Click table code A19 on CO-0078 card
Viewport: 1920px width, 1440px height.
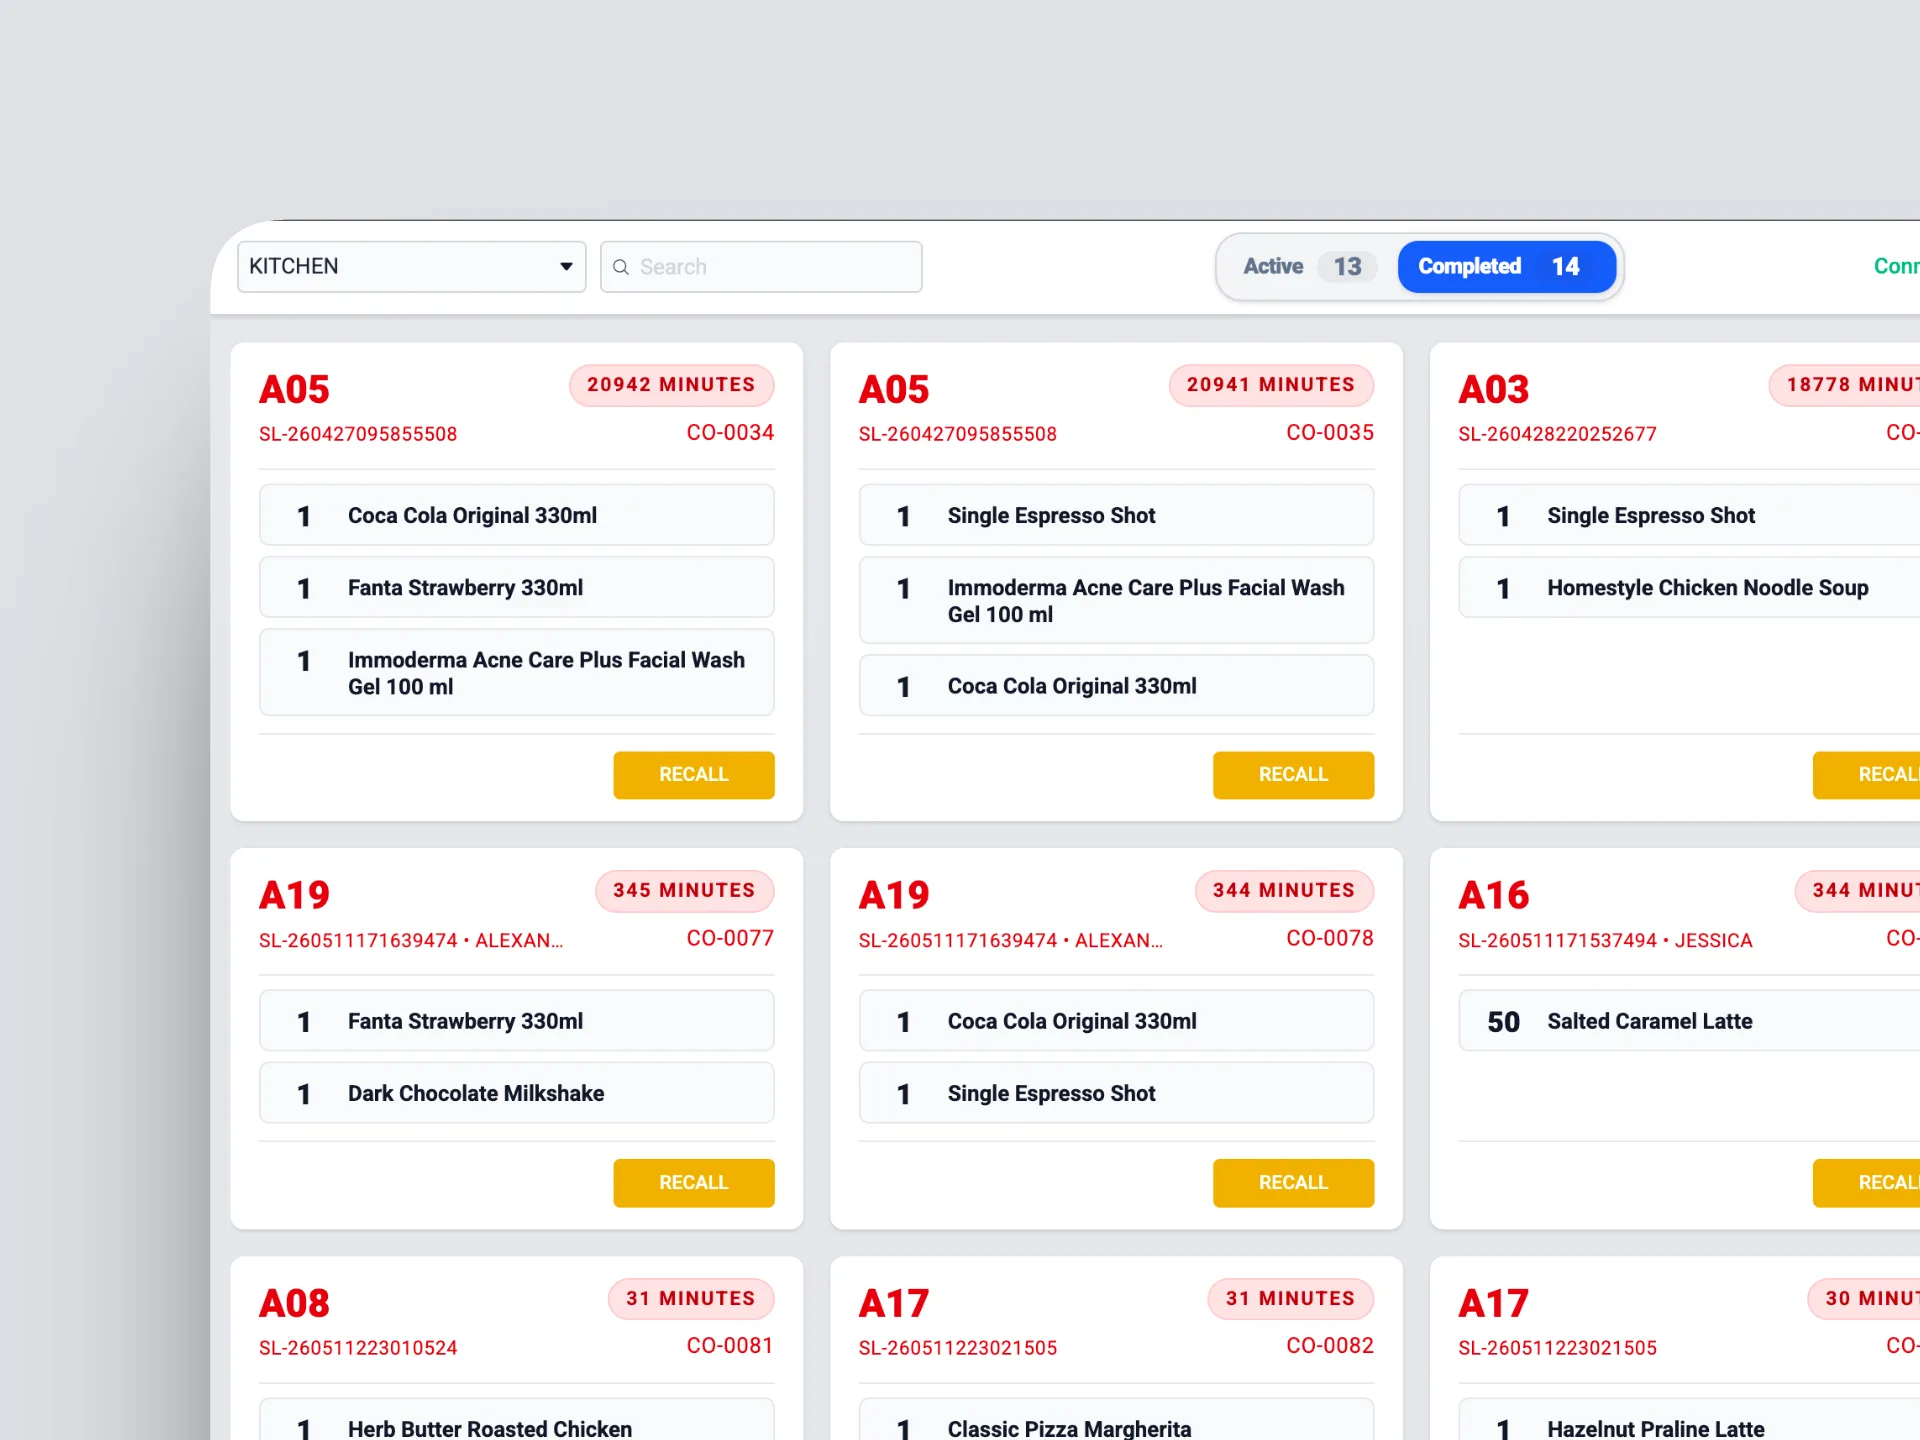tap(894, 895)
